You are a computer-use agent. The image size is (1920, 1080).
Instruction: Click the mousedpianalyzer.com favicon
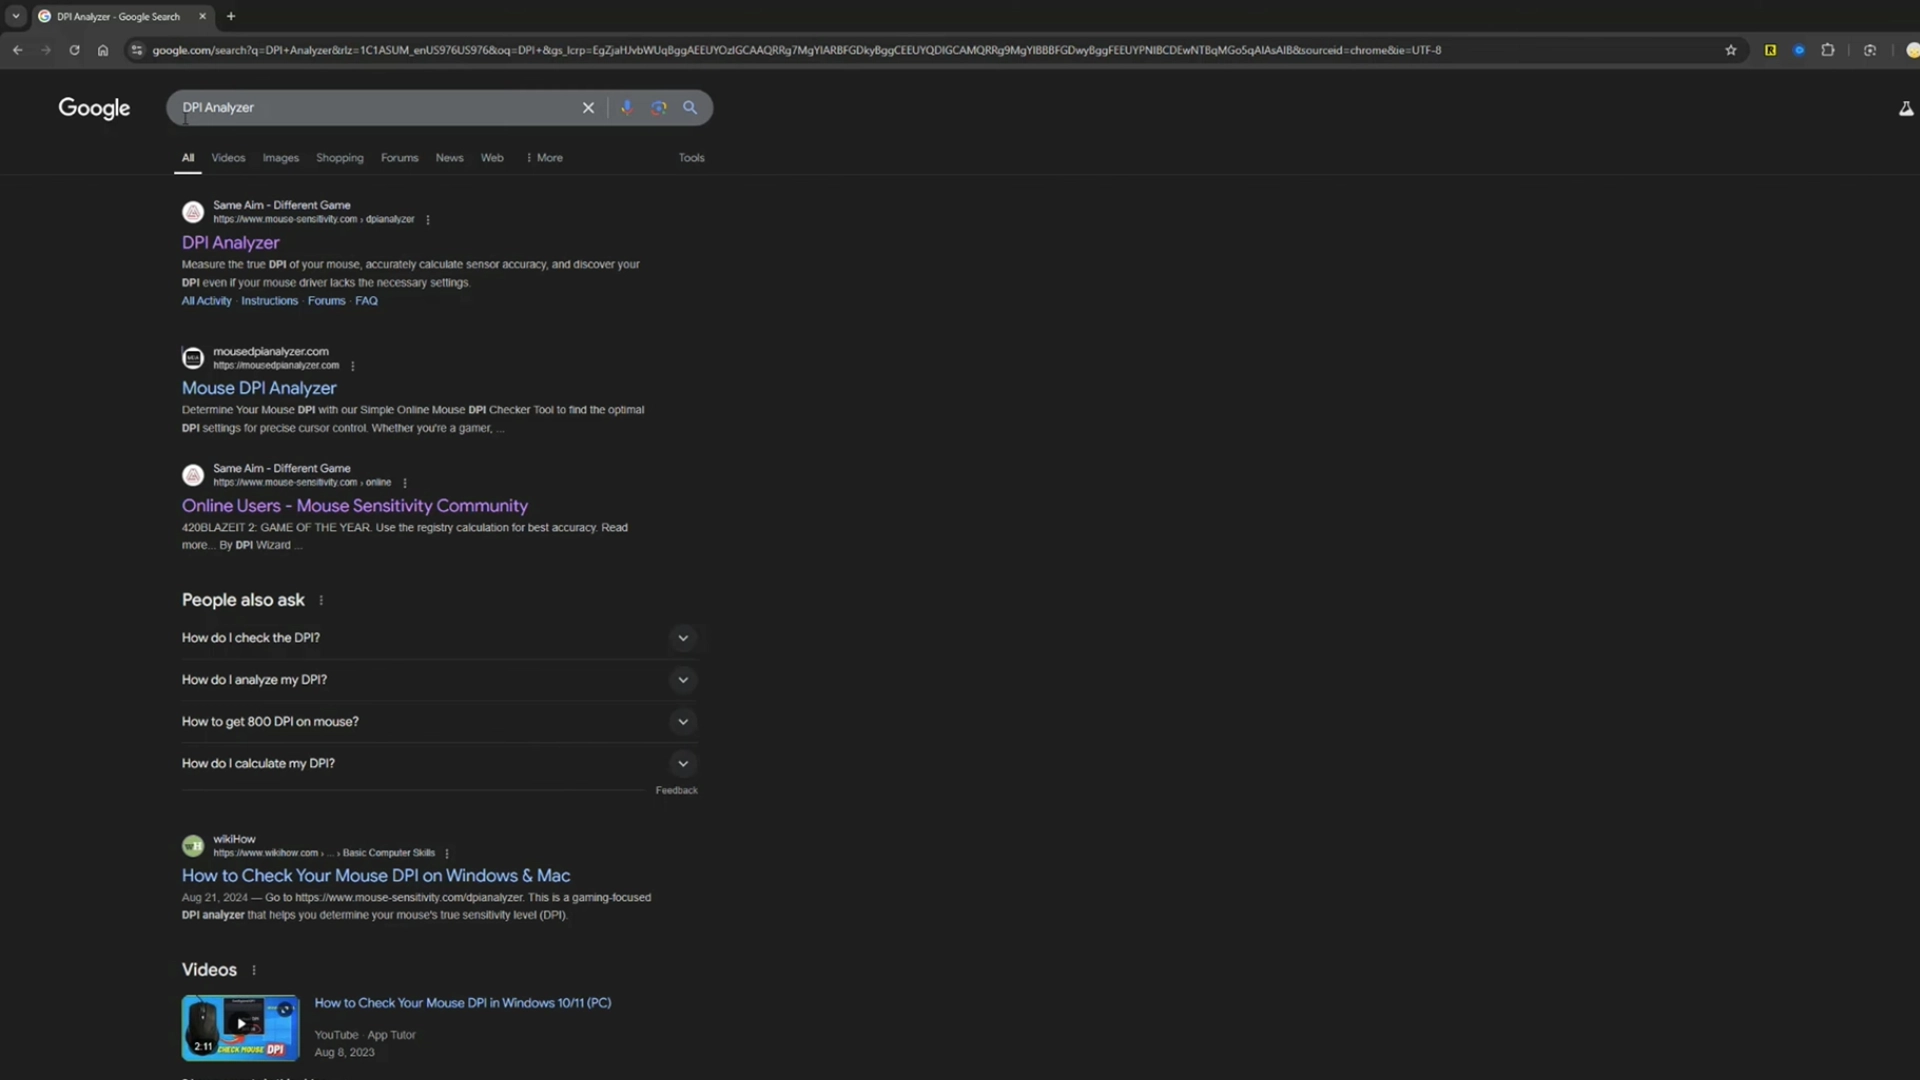(x=193, y=358)
